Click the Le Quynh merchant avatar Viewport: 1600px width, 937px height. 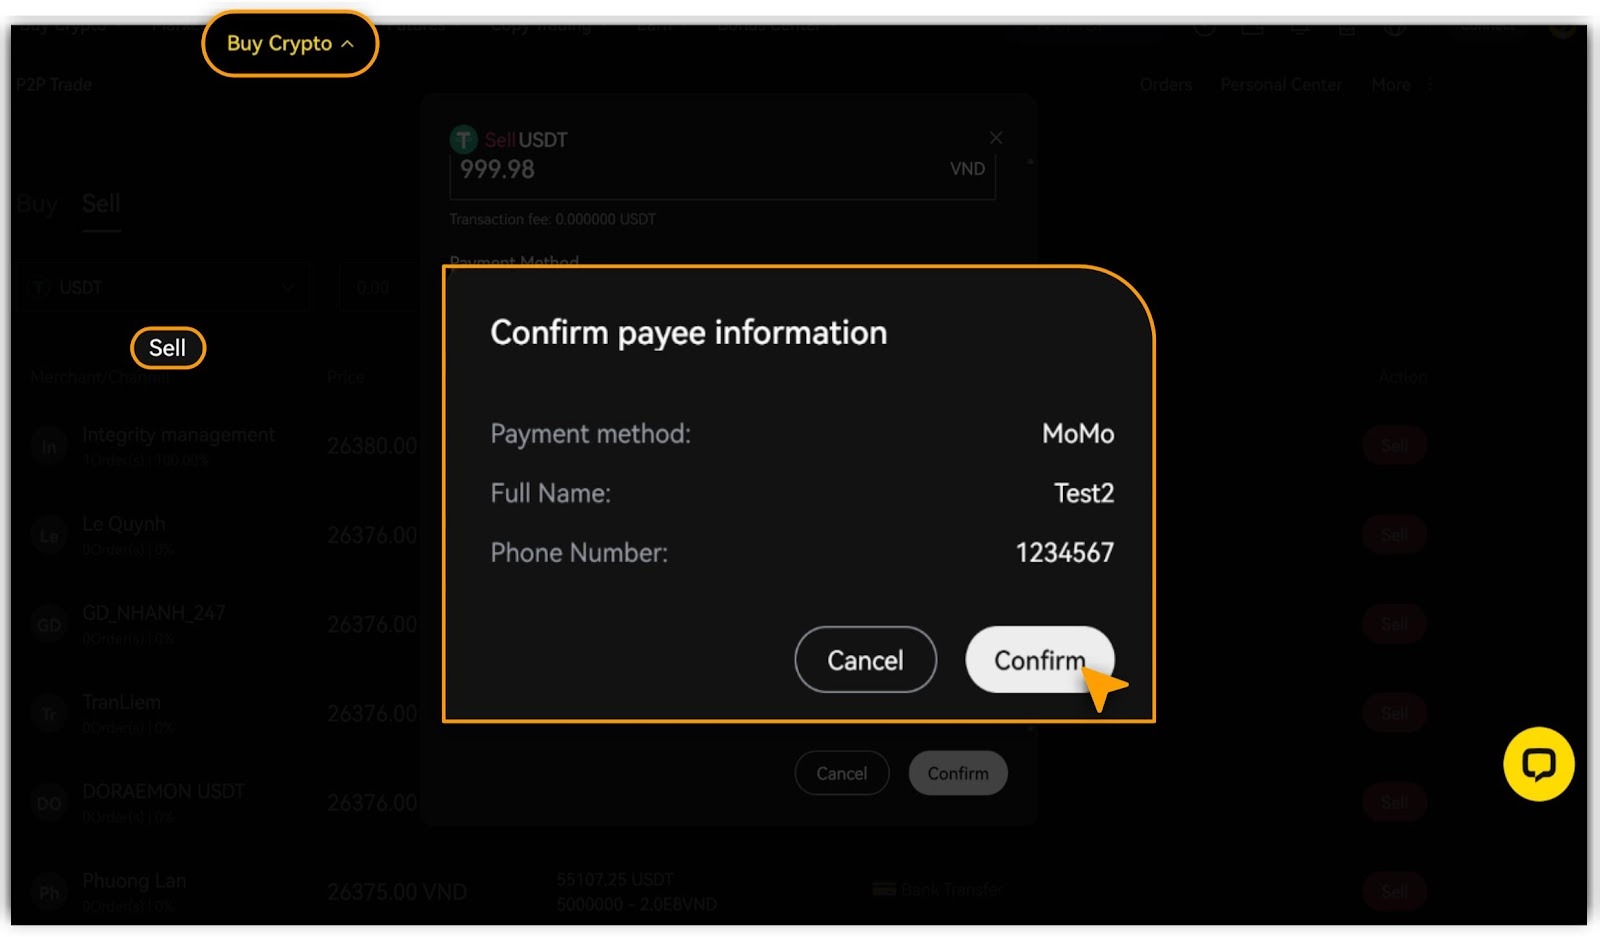(x=49, y=535)
